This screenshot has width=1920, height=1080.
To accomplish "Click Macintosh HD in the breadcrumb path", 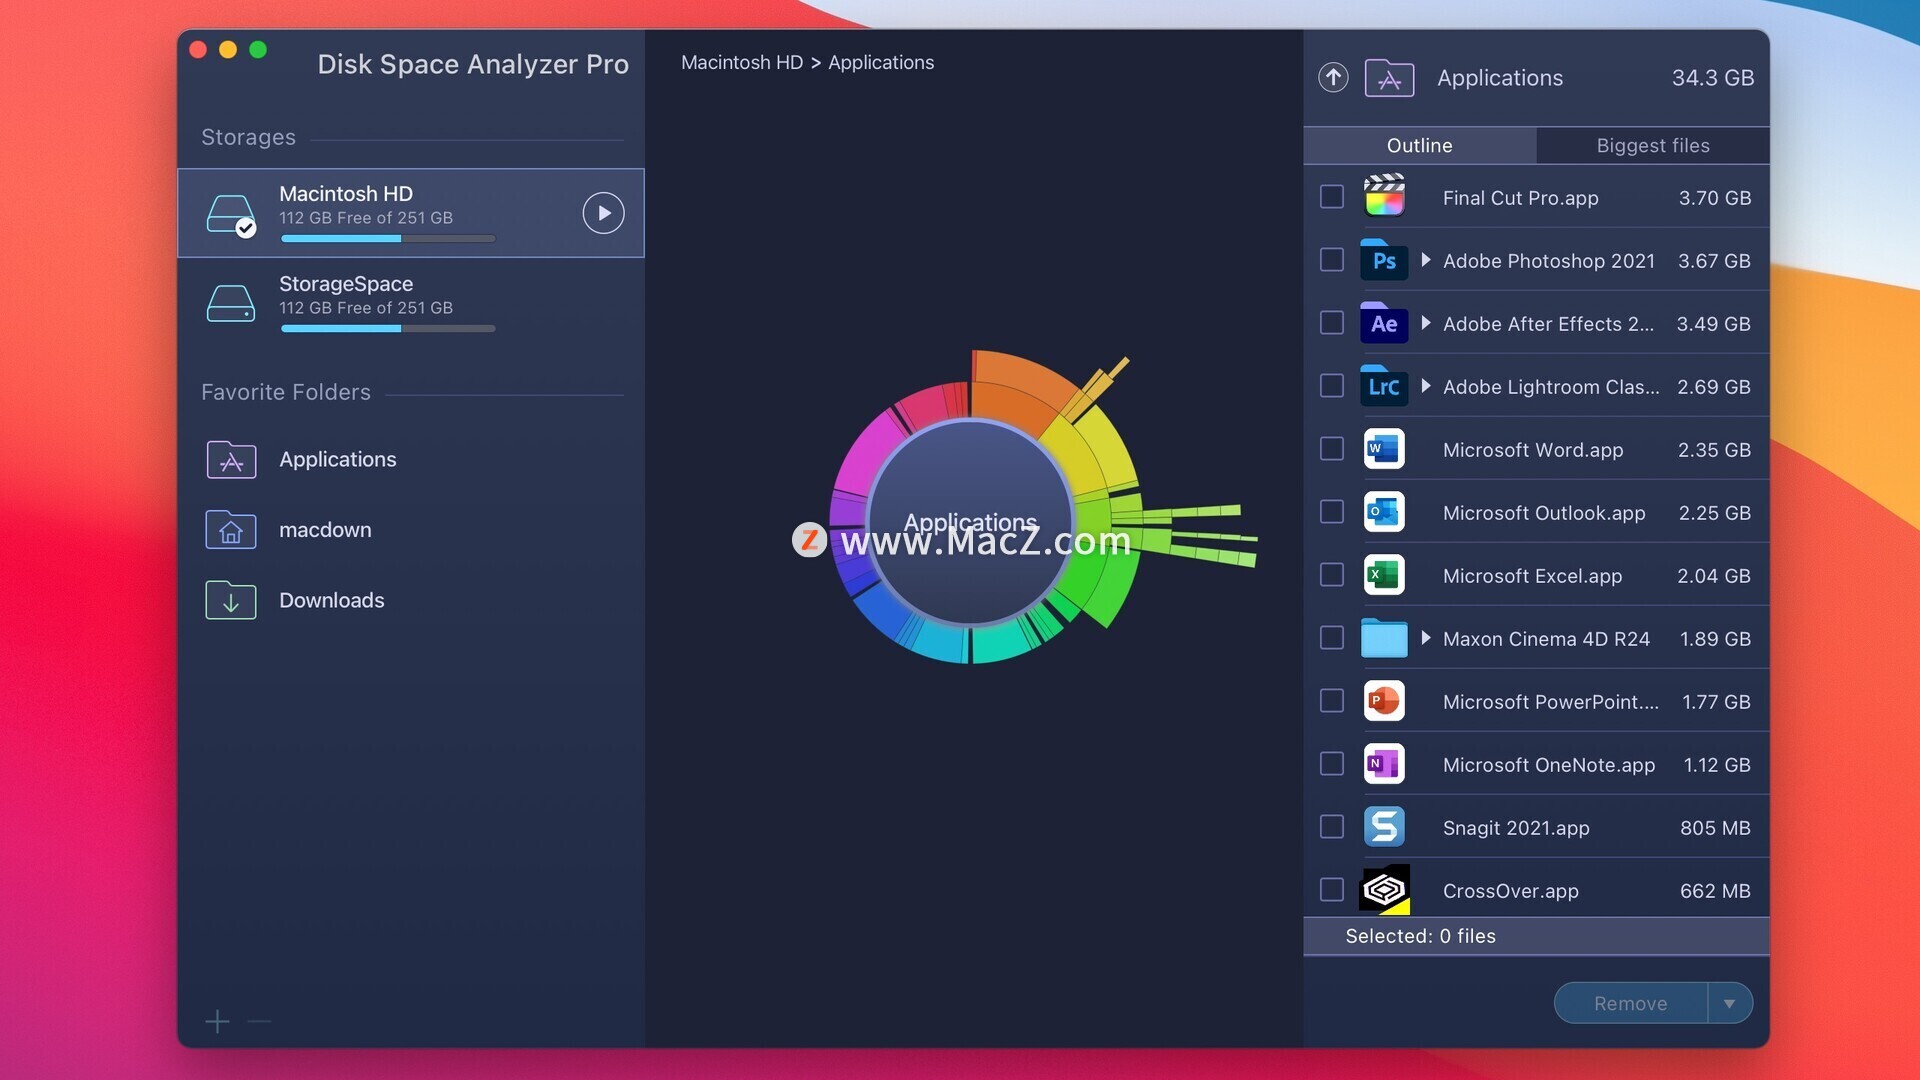I will [742, 62].
